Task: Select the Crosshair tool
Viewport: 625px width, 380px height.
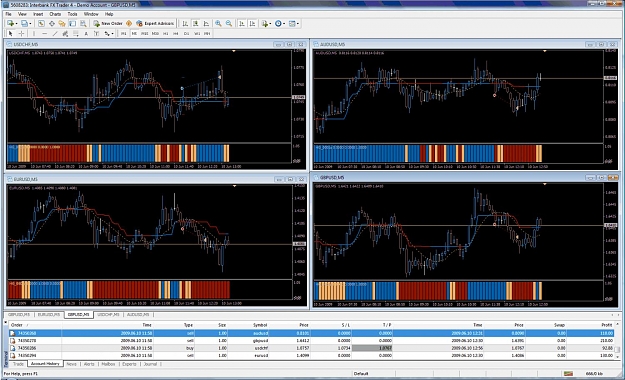Action: point(21,33)
